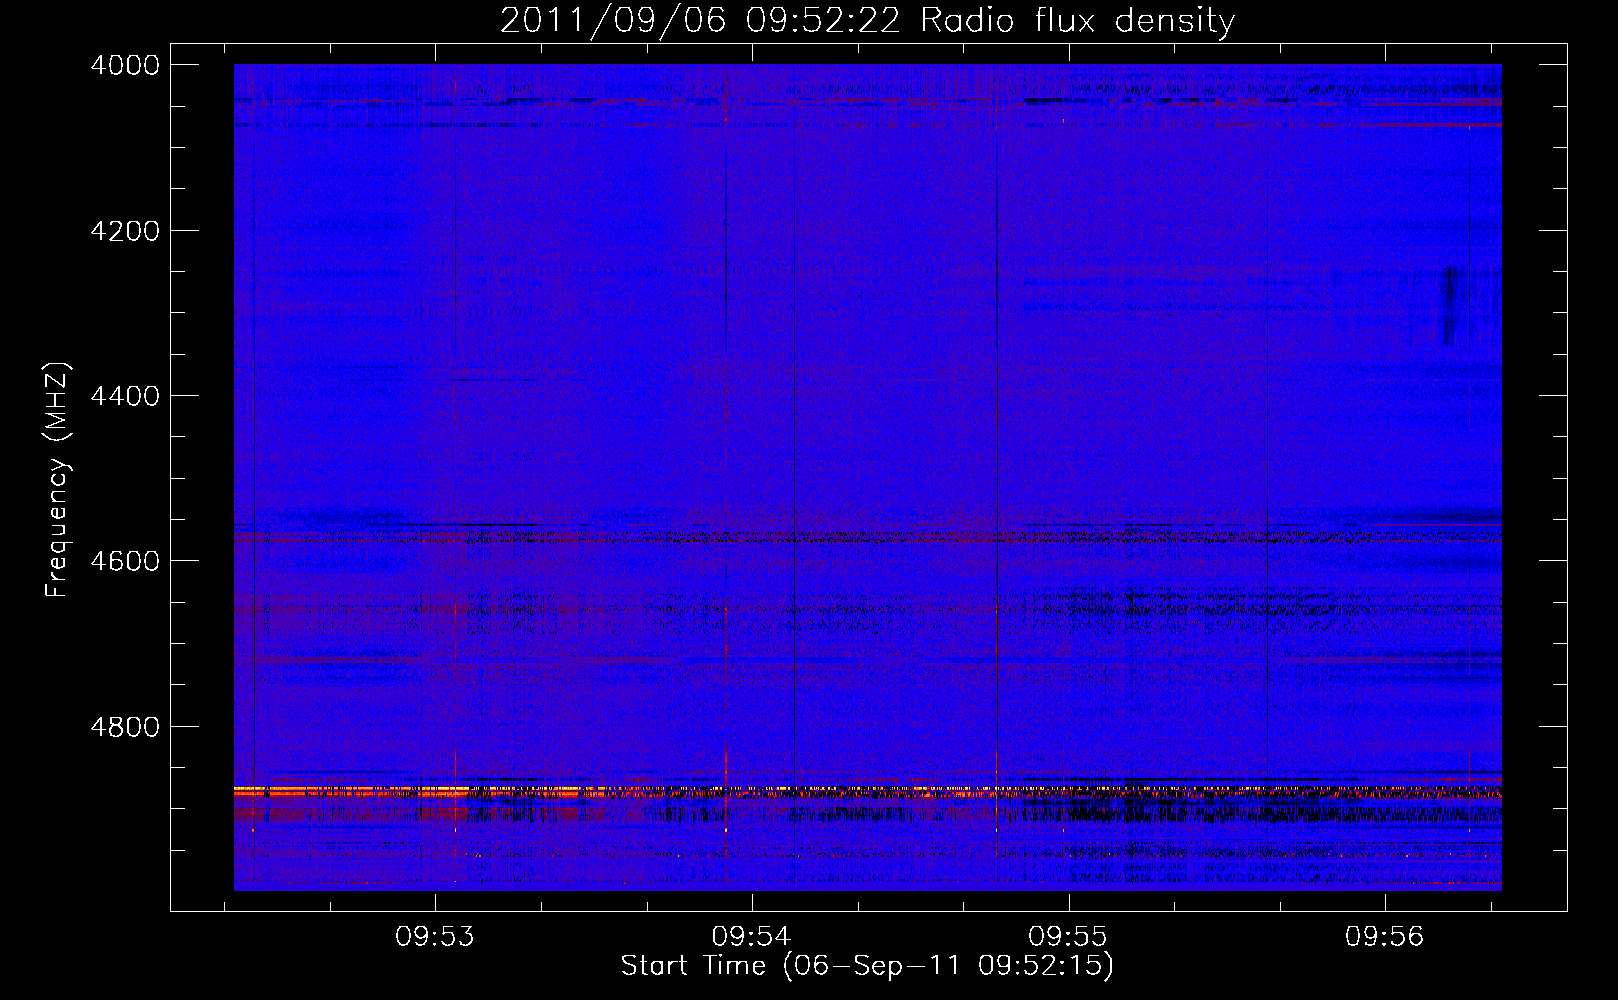1618x1000 pixels.
Task: Click the 4600 frequency axis label
Action: (x=125, y=561)
